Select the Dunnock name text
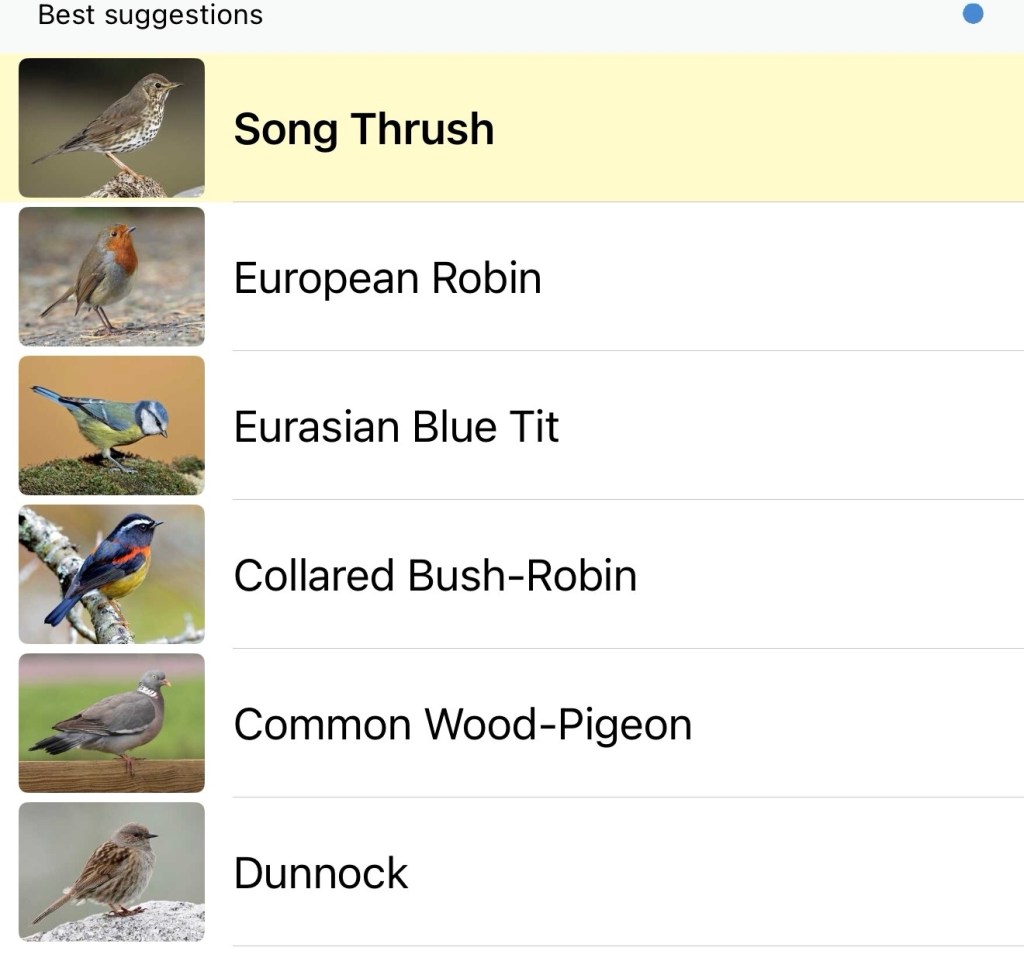This screenshot has height=975, width=1024. point(321,874)
